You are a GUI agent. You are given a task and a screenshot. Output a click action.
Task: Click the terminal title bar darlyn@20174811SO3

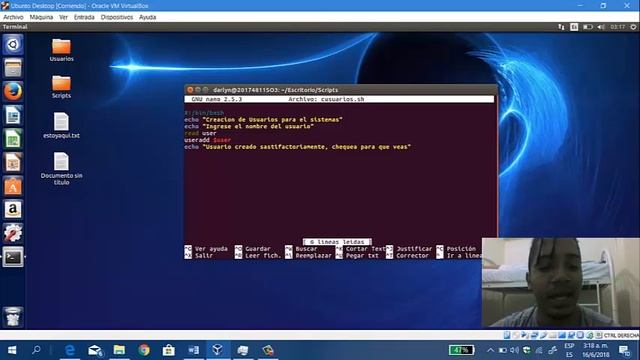pos(276,90)
